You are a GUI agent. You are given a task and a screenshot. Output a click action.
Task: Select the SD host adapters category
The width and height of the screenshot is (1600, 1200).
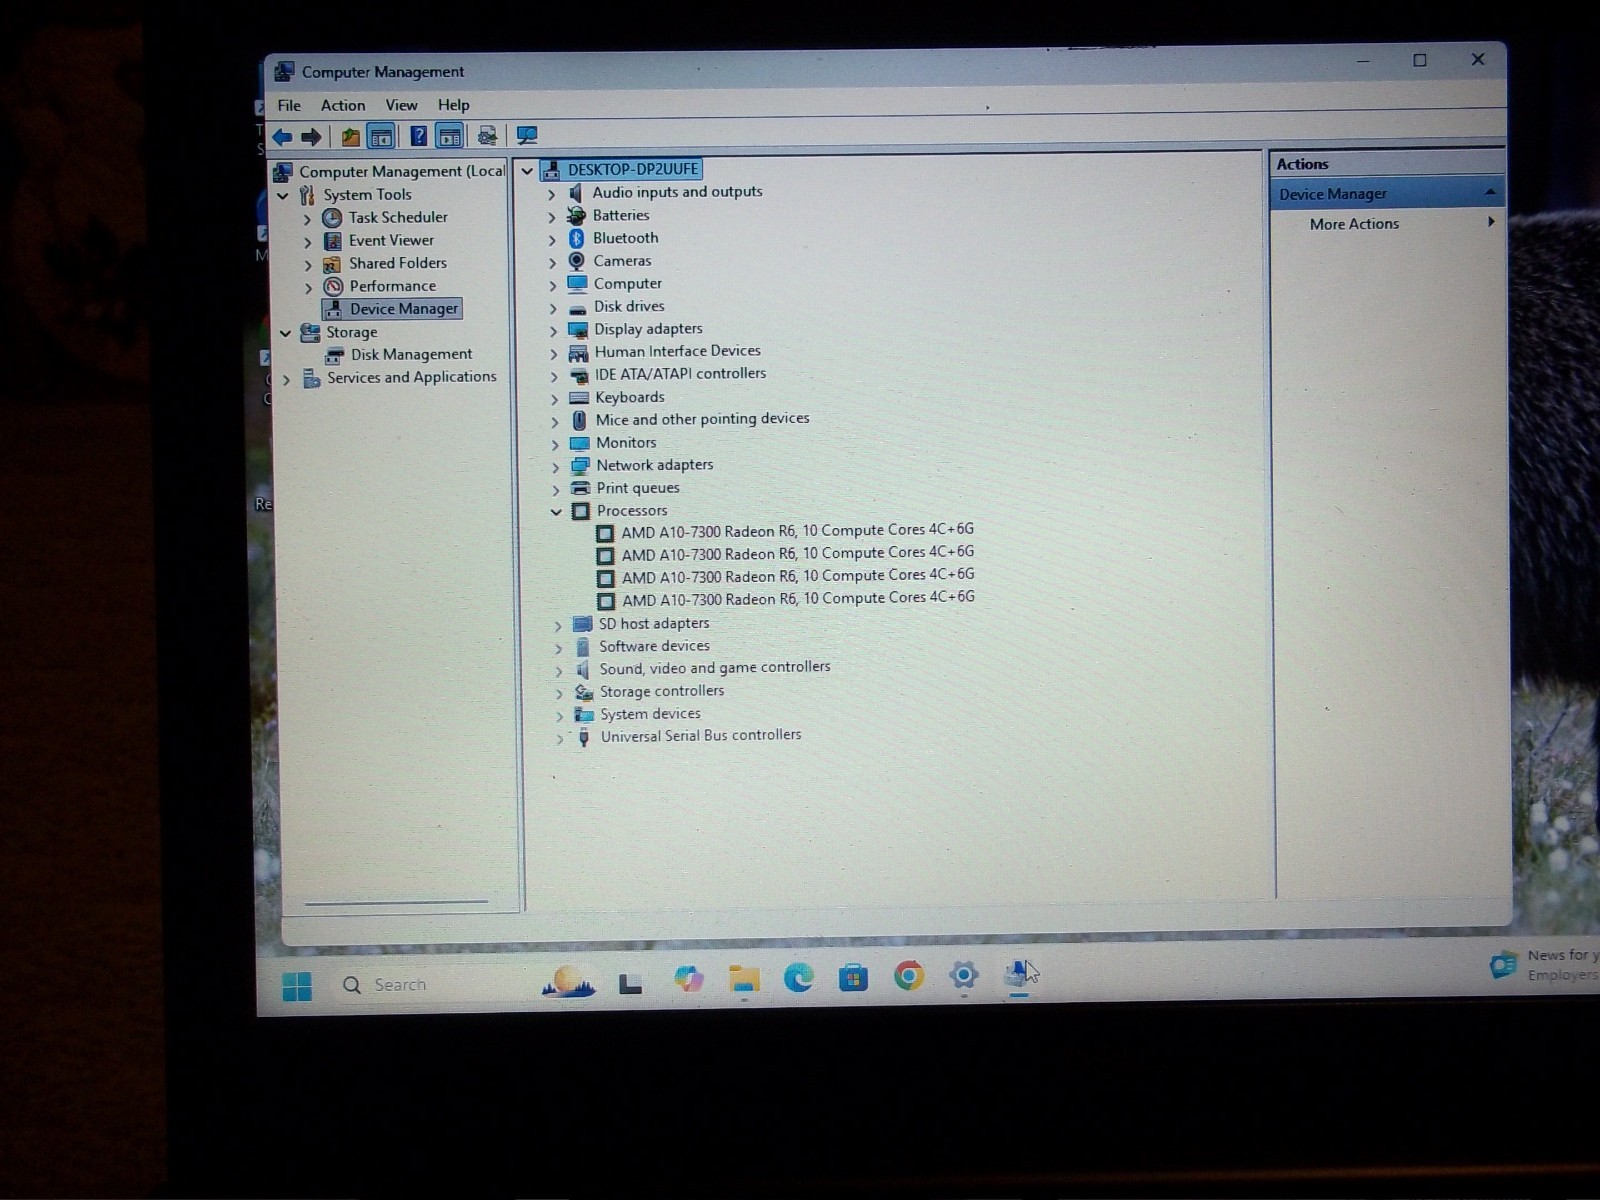(654, 624)
